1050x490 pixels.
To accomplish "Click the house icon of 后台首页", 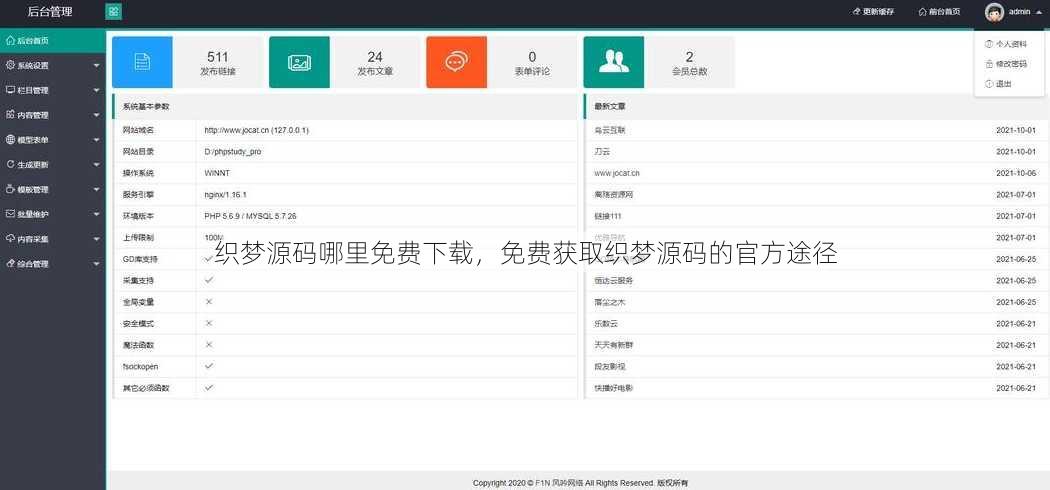I will tap(10, 40).
